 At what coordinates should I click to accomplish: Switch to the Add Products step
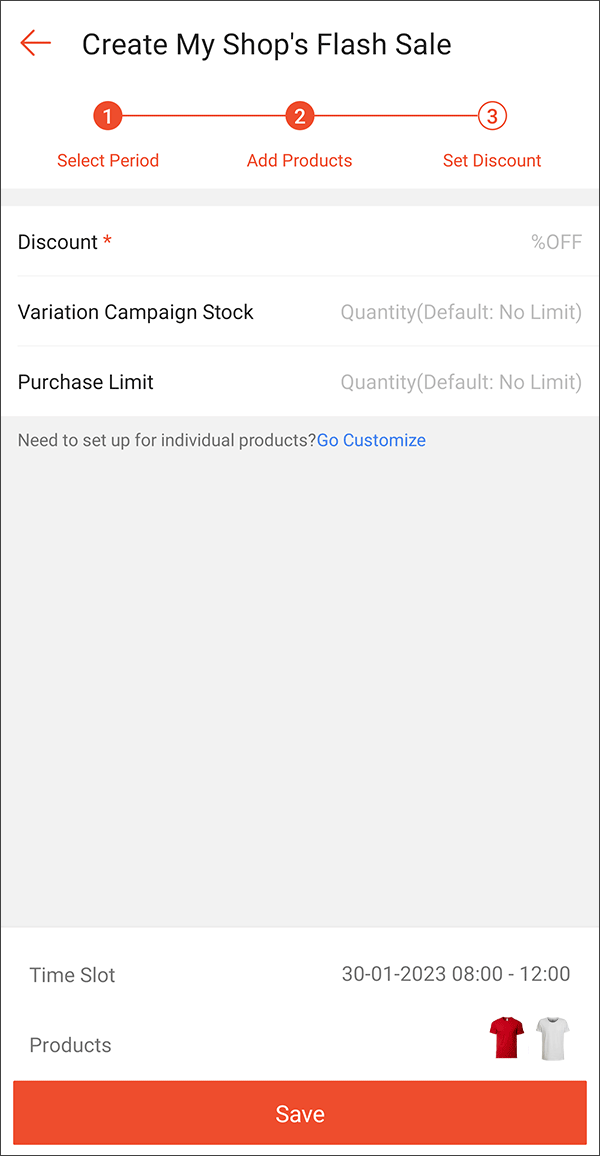[x=299, y=160]
